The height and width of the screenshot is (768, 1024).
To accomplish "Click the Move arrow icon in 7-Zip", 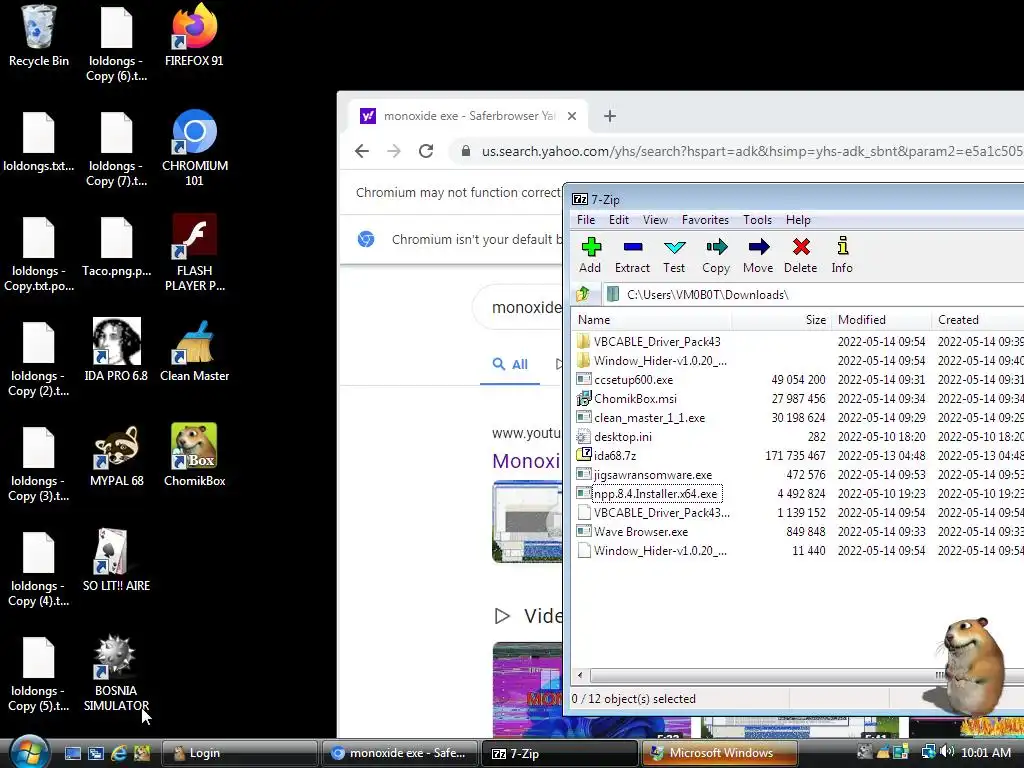I will (x=758, y=255).
